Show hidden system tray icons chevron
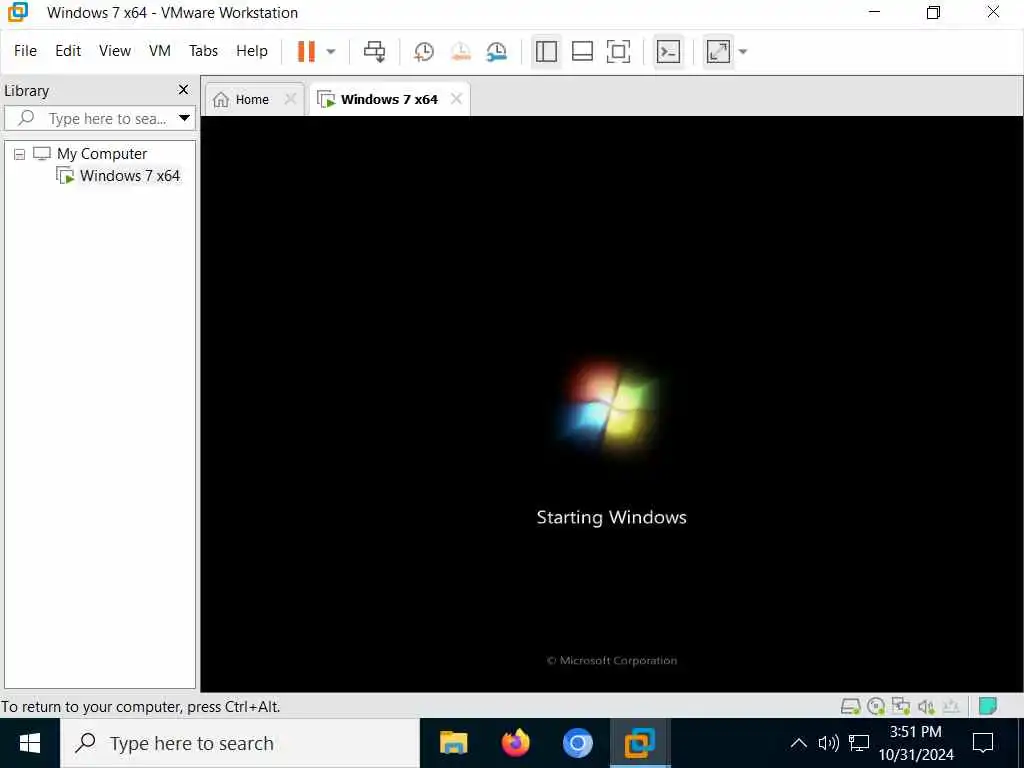Image resolution: width=1024 pixels, height=768 pixels. [798, 743]
